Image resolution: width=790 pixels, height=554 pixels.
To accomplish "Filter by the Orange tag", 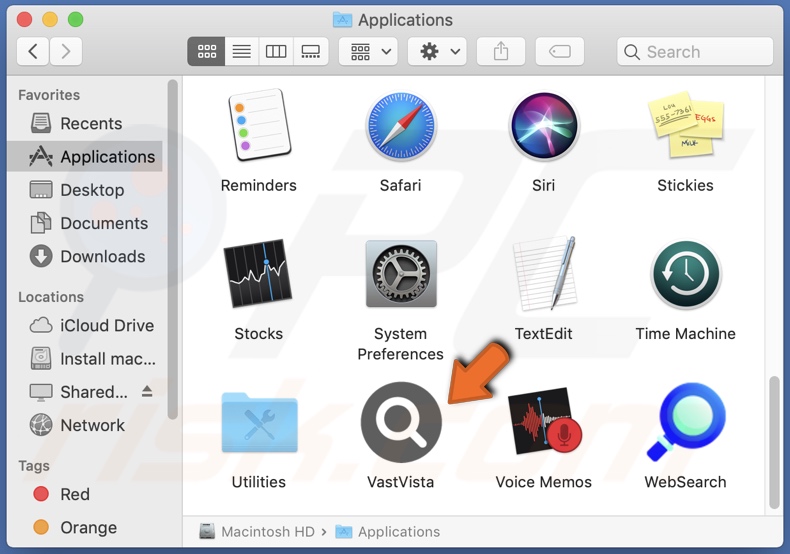I will pyautogui.click(x=85, y=527).
